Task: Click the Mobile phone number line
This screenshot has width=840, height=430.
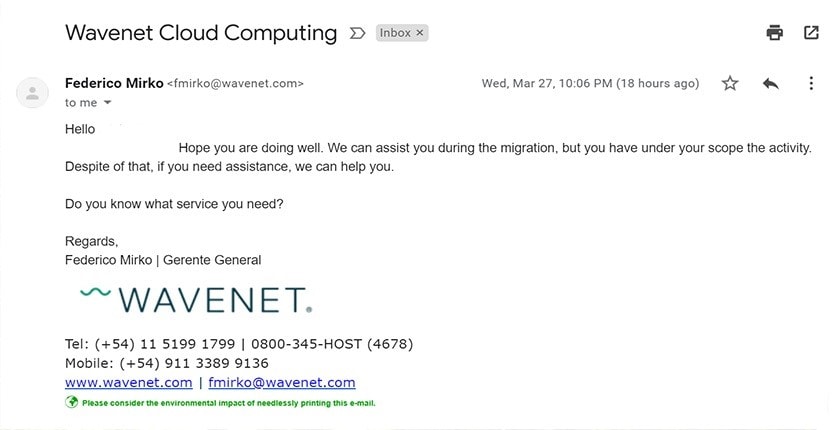Action: (167, 363)
